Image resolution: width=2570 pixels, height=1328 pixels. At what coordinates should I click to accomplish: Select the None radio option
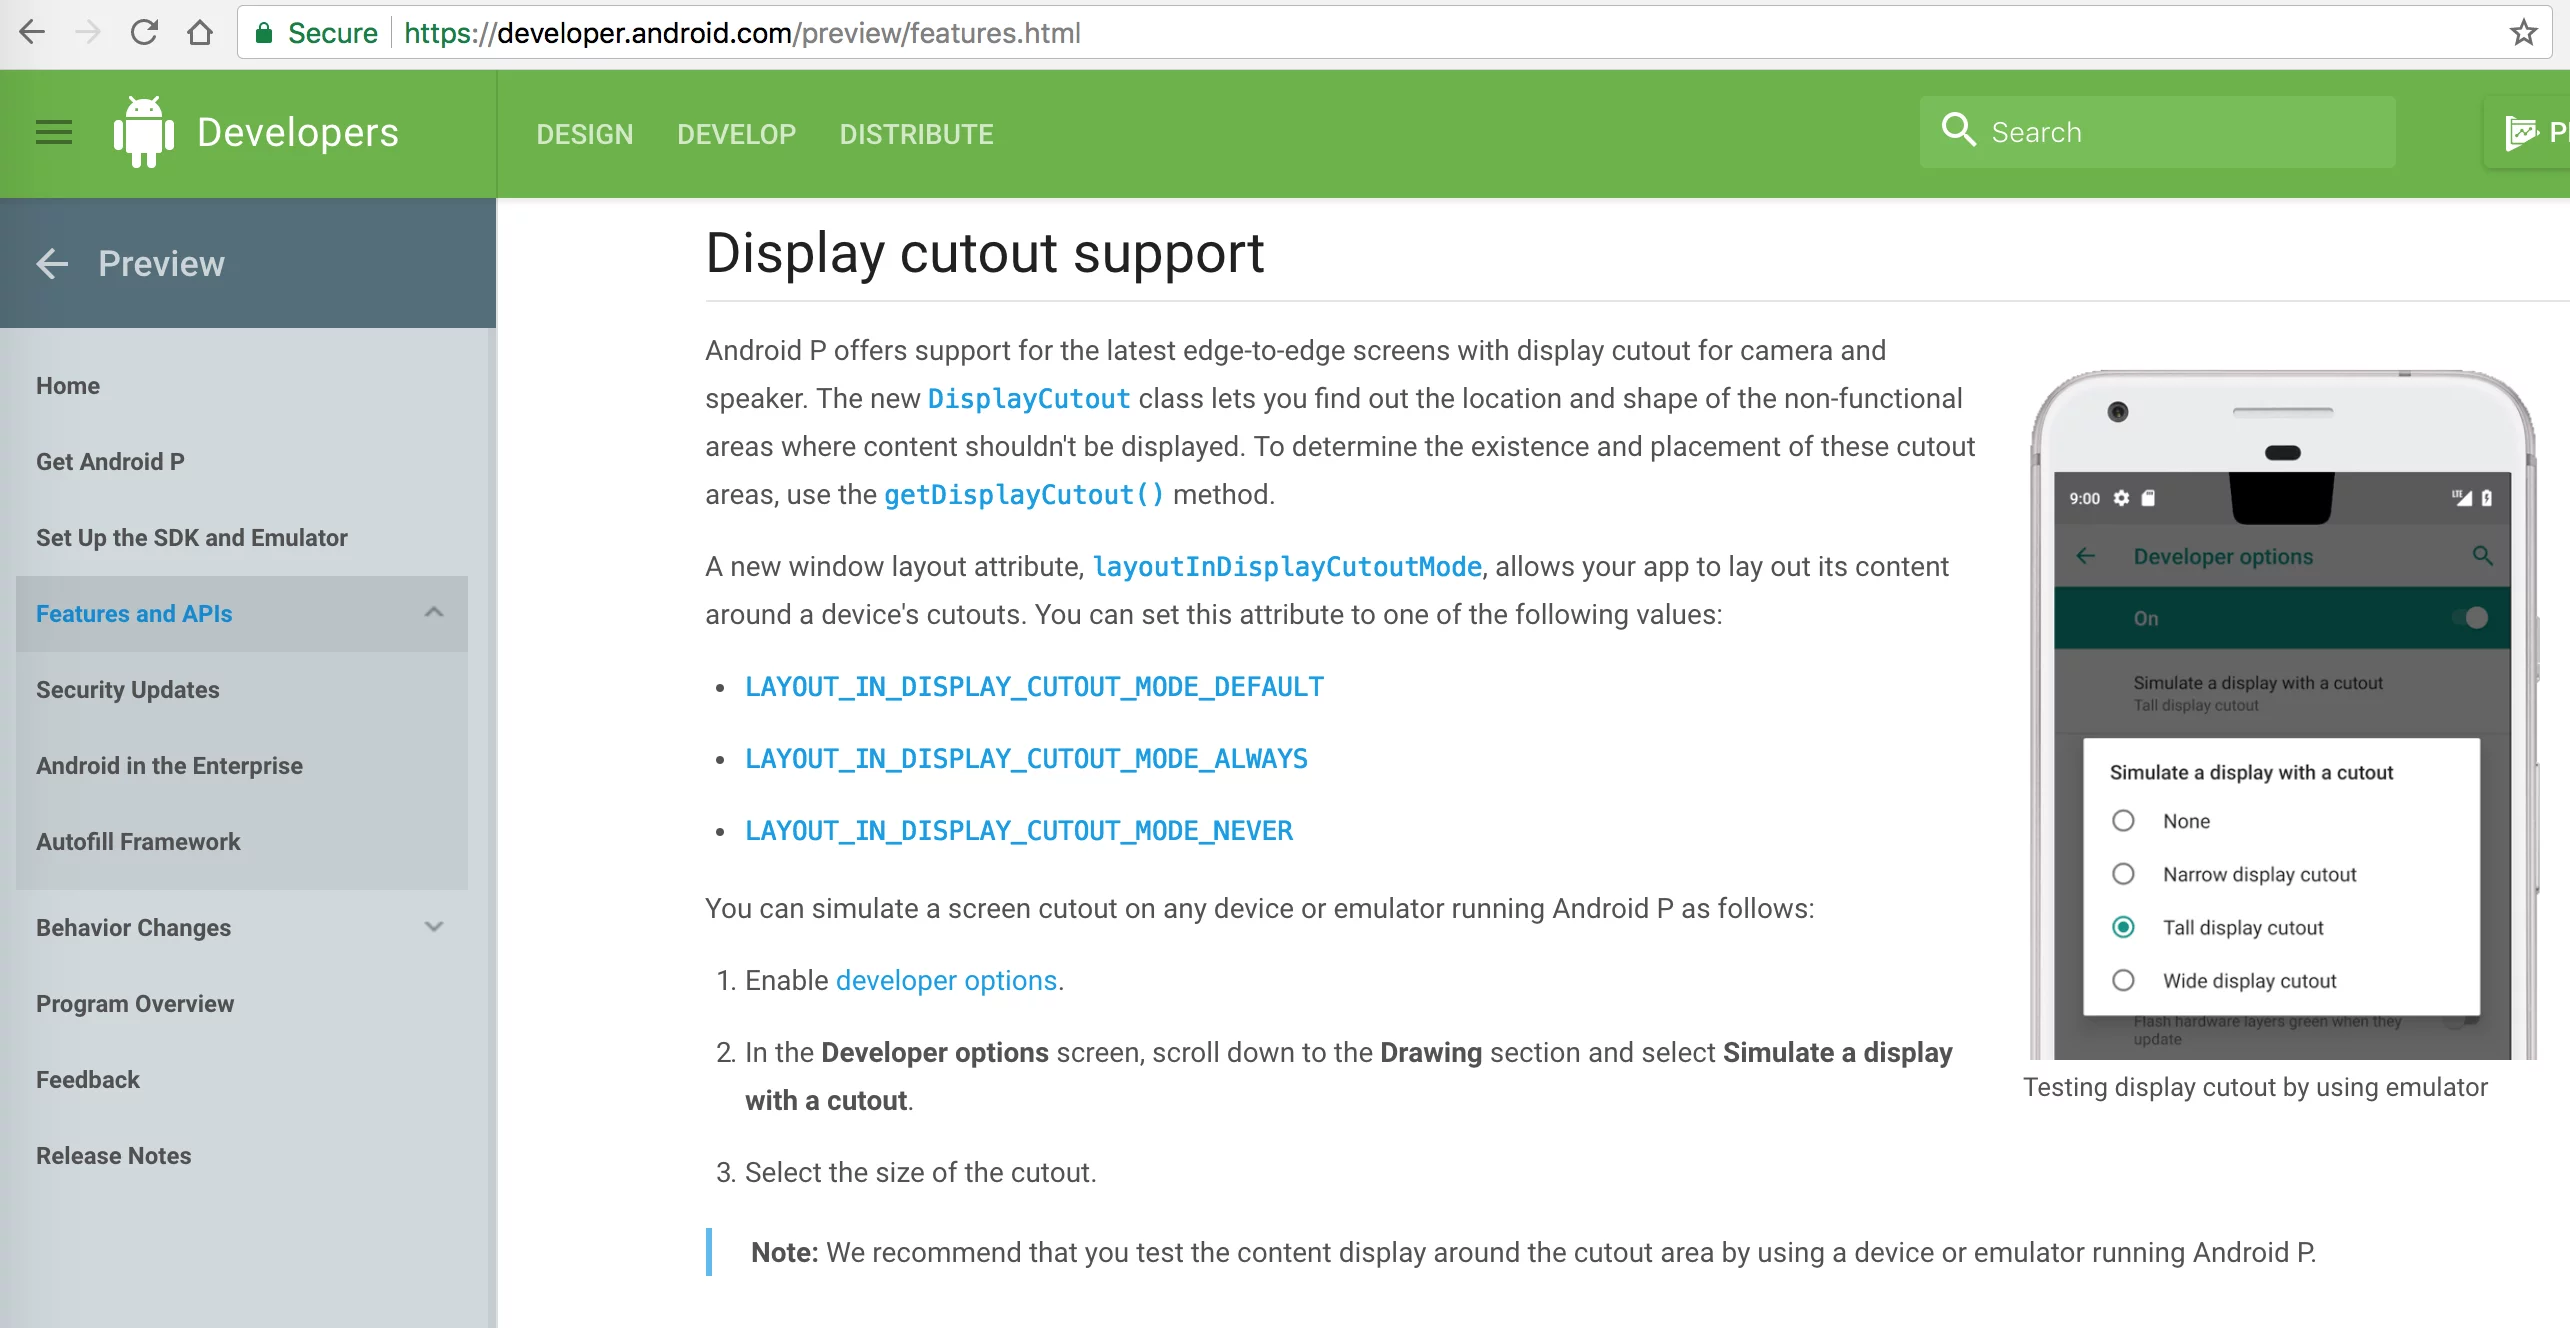point(2123,821)
